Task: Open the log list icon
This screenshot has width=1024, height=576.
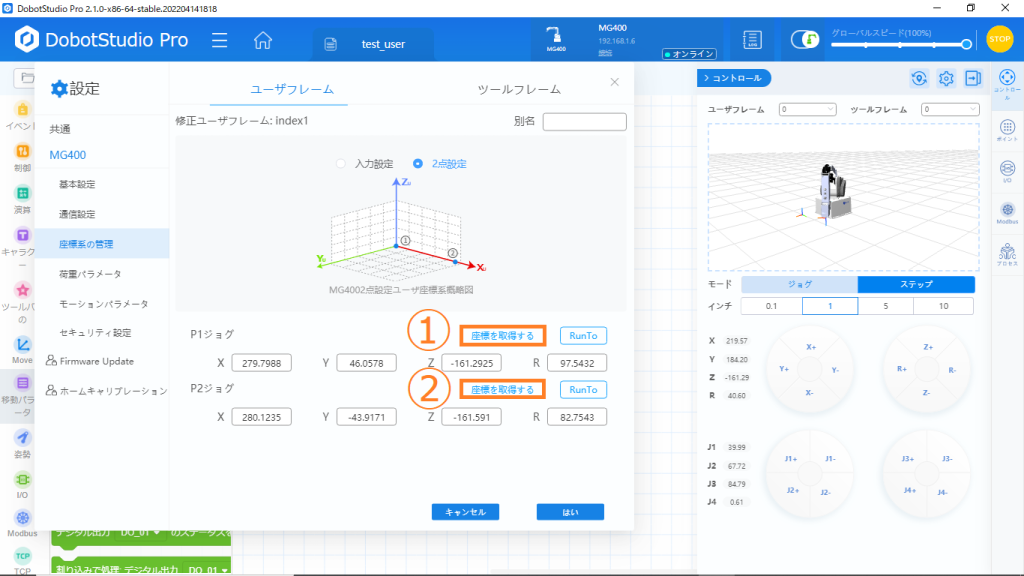Action: pos(752,40)
